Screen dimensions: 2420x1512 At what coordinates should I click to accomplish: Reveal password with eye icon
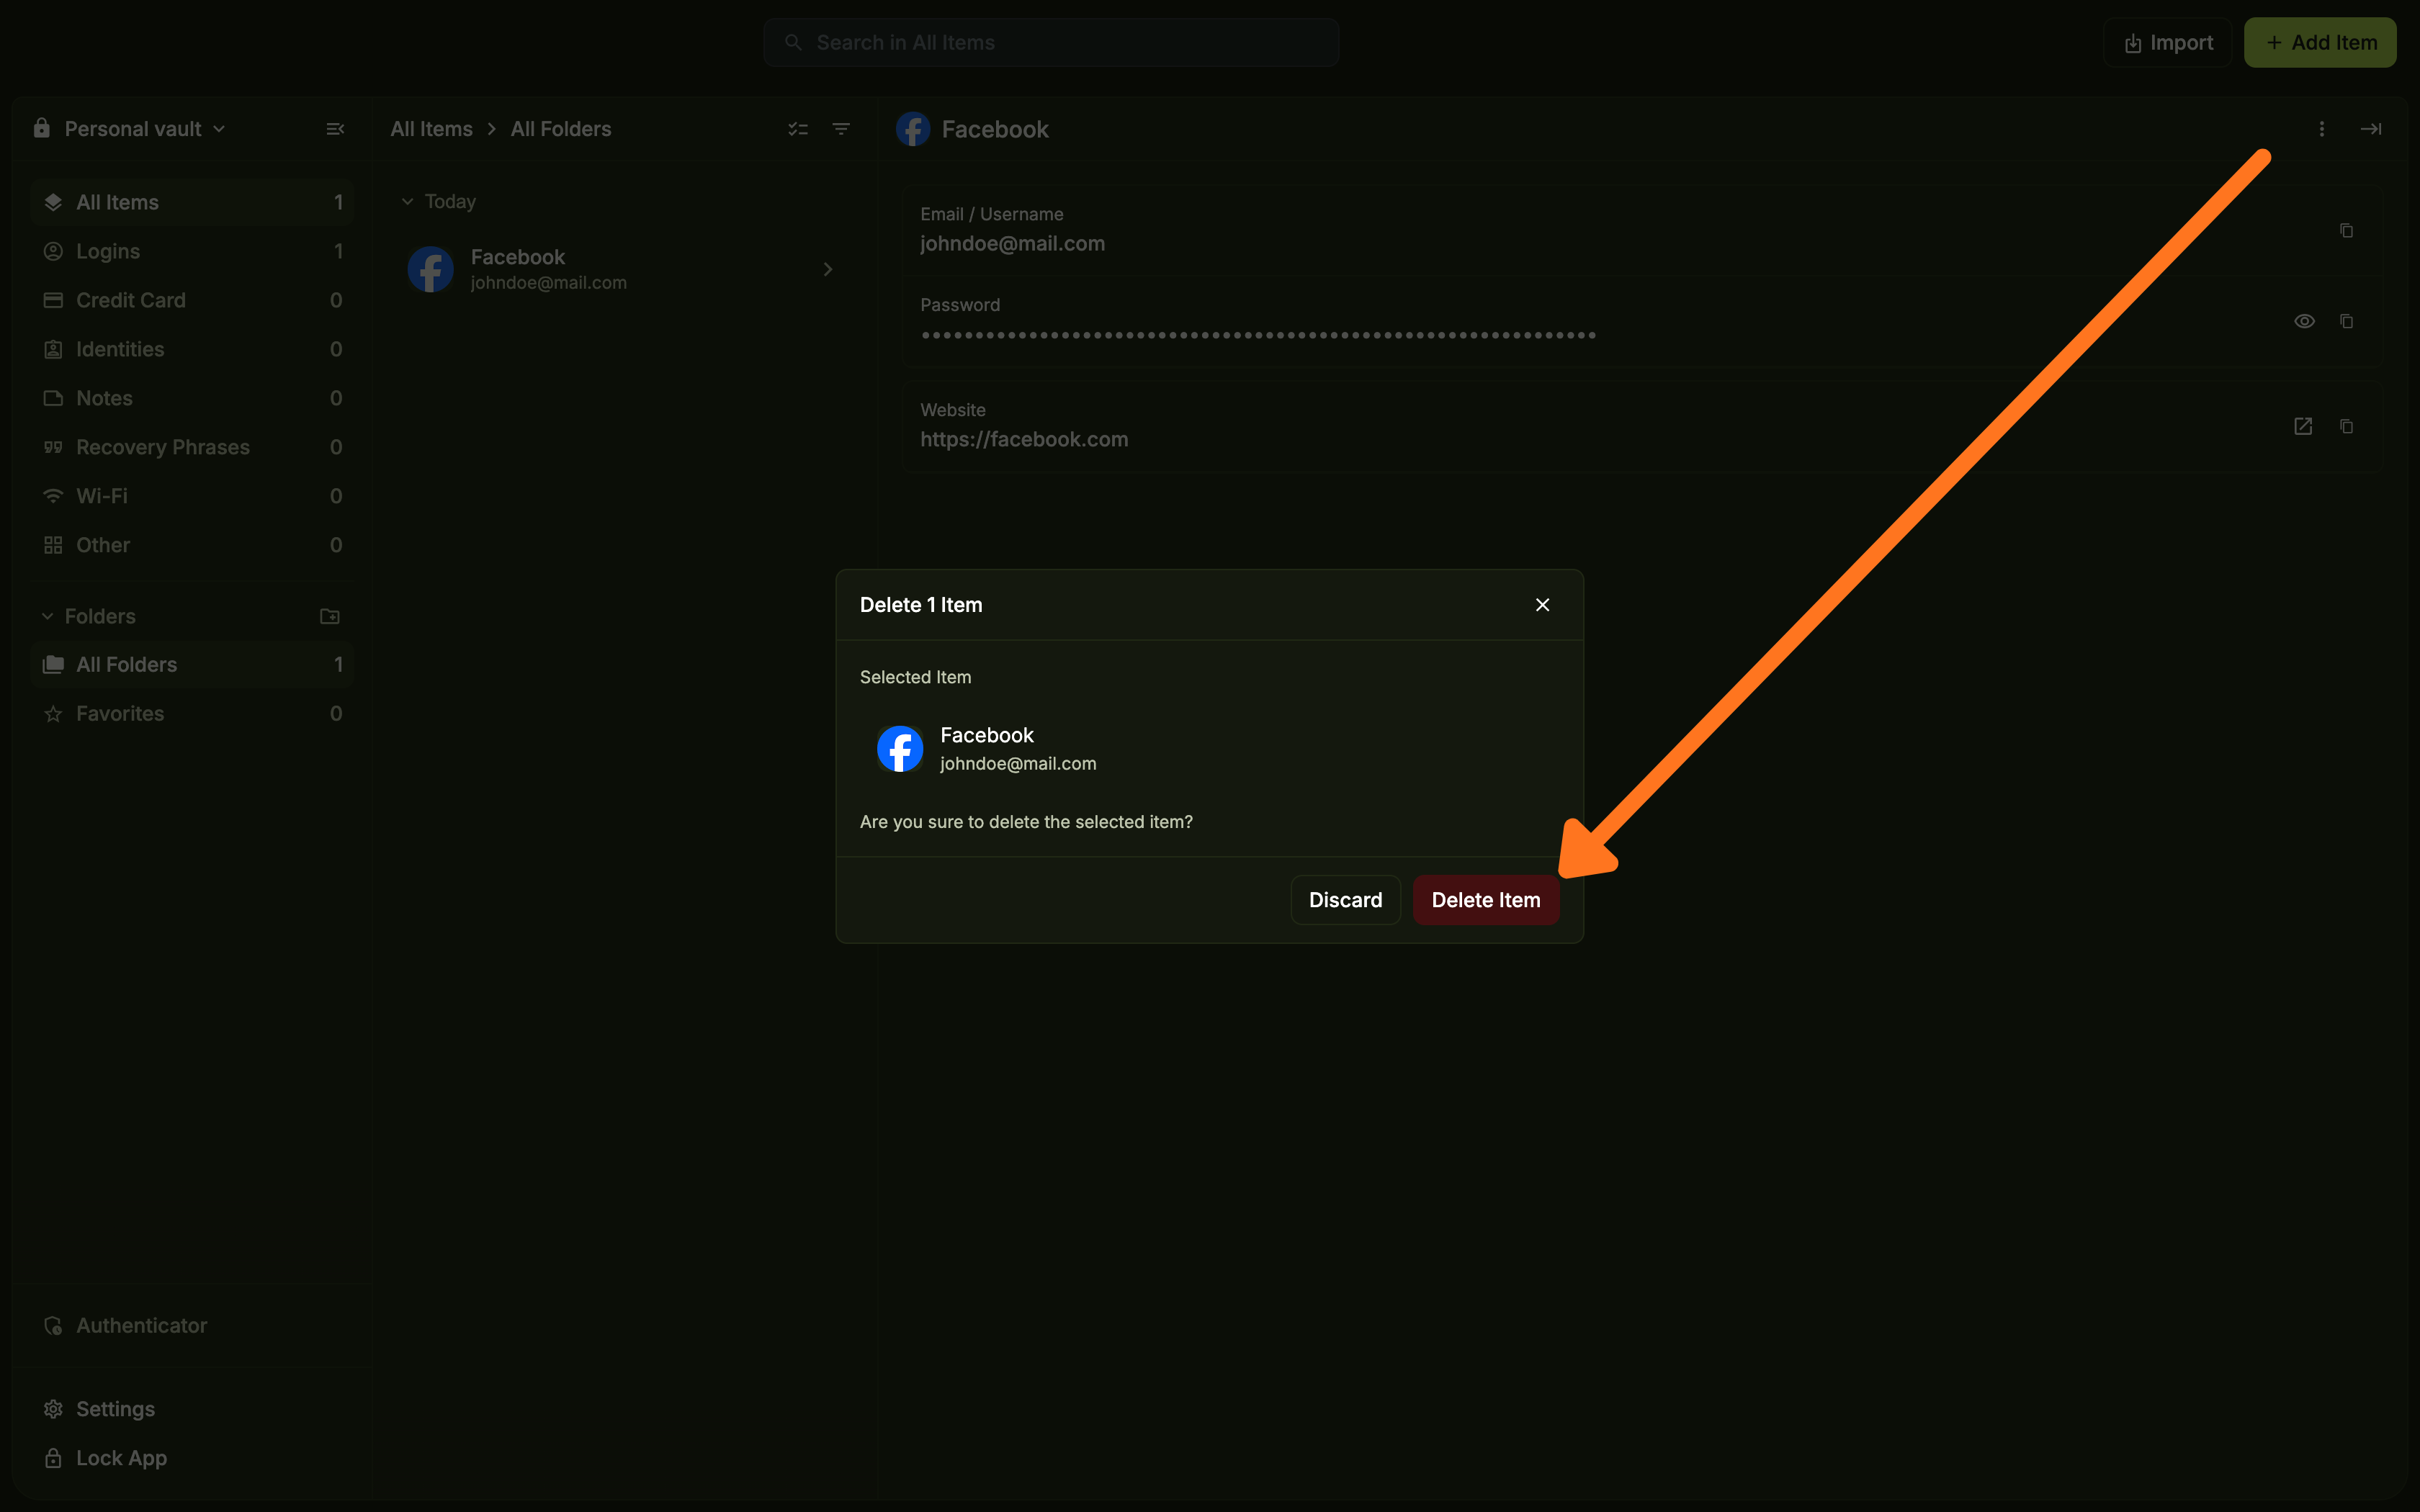tap(2304, 321)
